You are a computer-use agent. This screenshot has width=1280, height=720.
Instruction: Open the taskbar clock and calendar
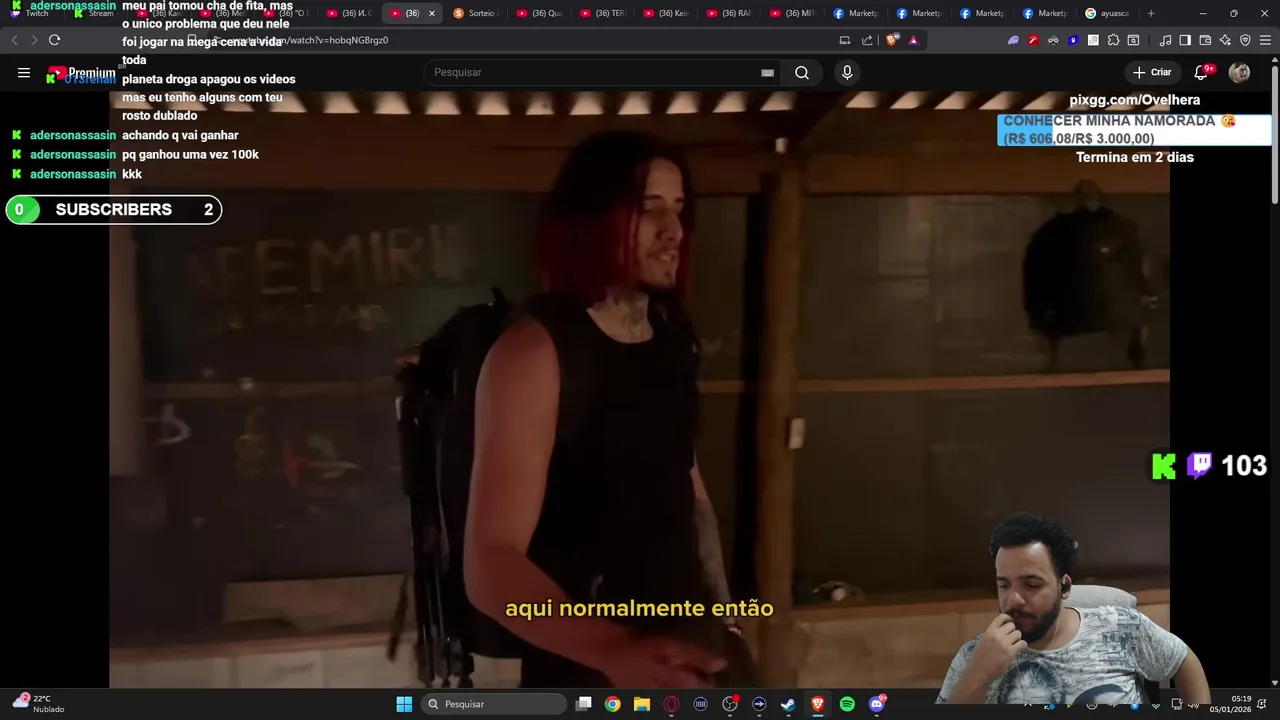point(1230,704)
